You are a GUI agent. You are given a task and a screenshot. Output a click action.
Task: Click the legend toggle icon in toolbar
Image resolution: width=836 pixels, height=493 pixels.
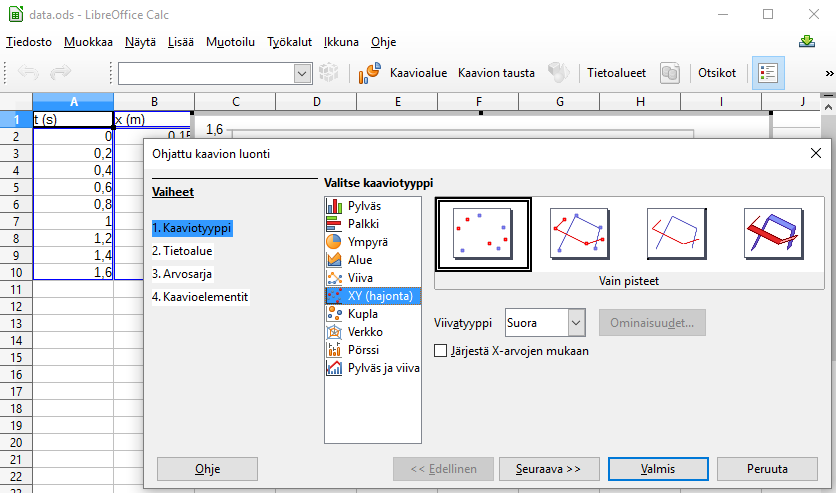[768, 73]
